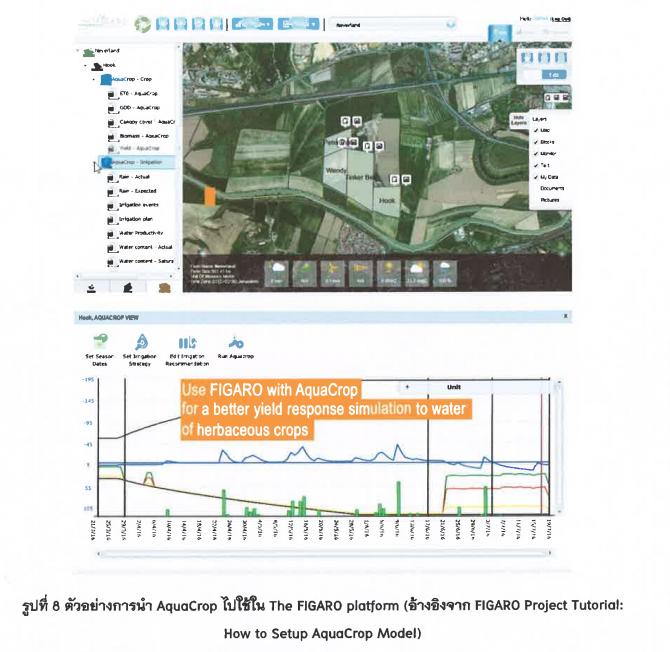Click the Wendy field label on map
Image resolution: width=670 pixels, height=652 pixels.
[x=336, y=170]
